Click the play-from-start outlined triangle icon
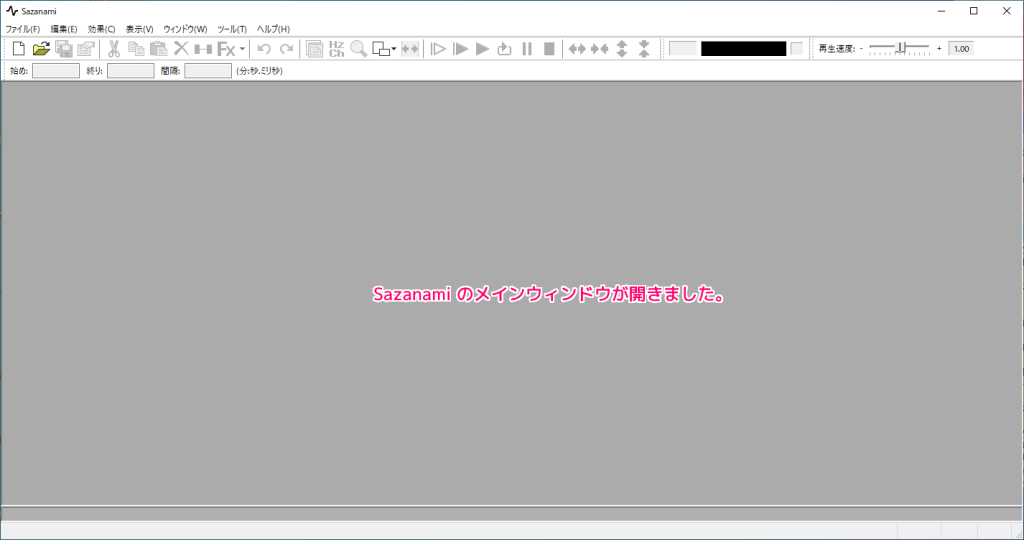The height and width of the screenshot is (540, 1024). [438, 49]
